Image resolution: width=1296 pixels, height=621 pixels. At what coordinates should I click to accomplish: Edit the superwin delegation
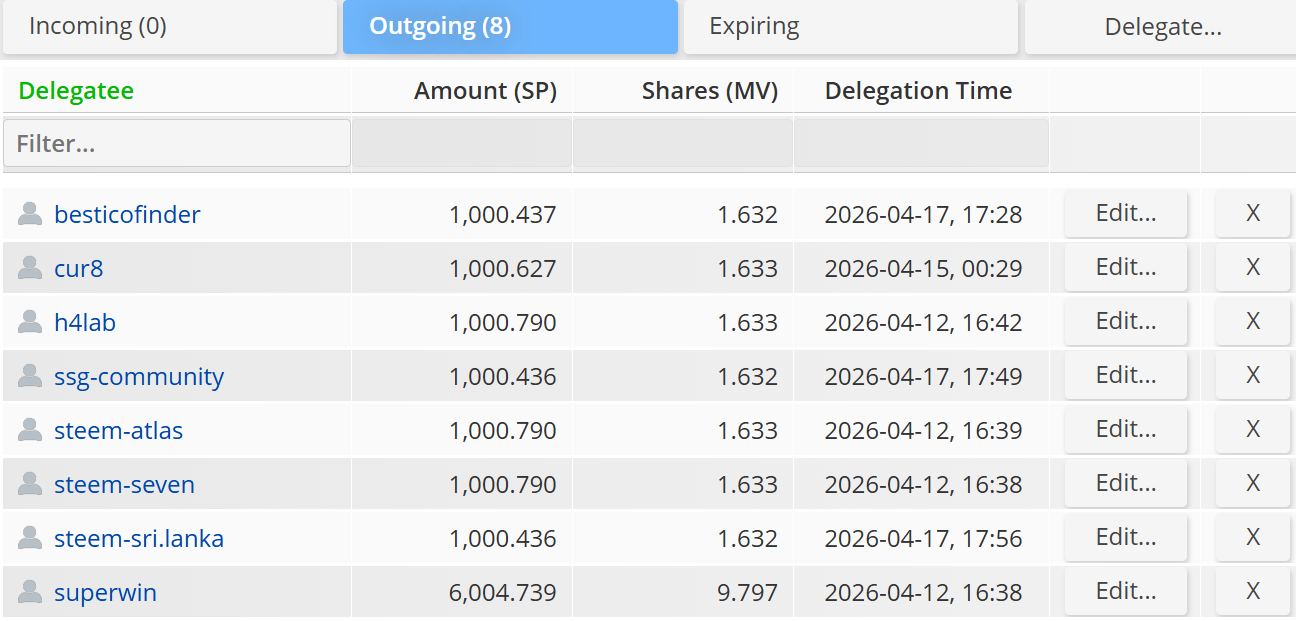click(1125, 592)
